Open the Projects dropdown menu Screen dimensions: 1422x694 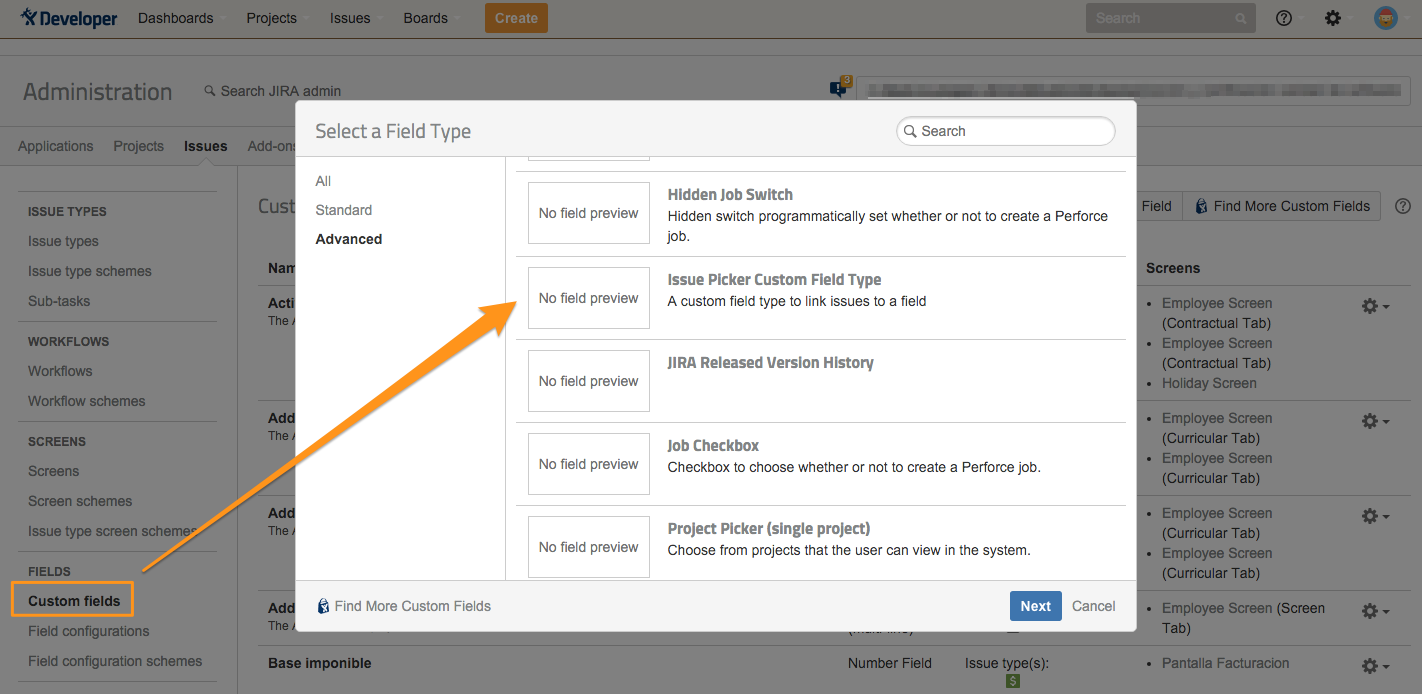pyautogui.click(x=277, y=18)
